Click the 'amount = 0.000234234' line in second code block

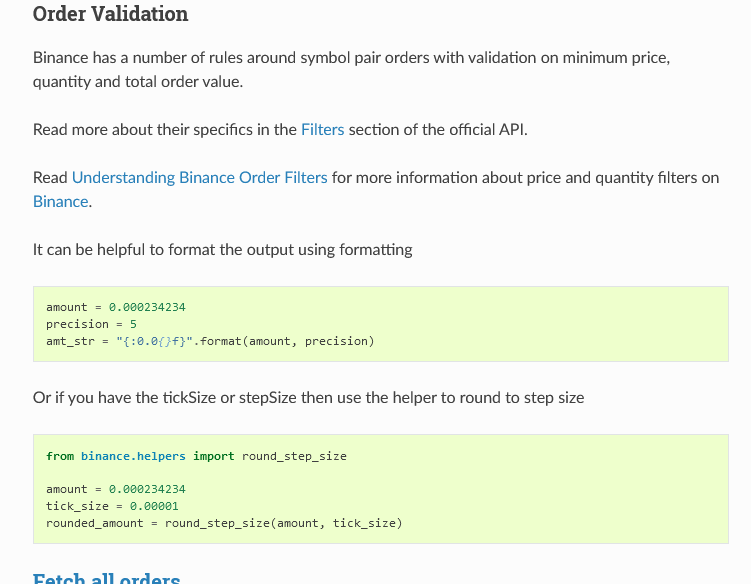pos(115,489)
